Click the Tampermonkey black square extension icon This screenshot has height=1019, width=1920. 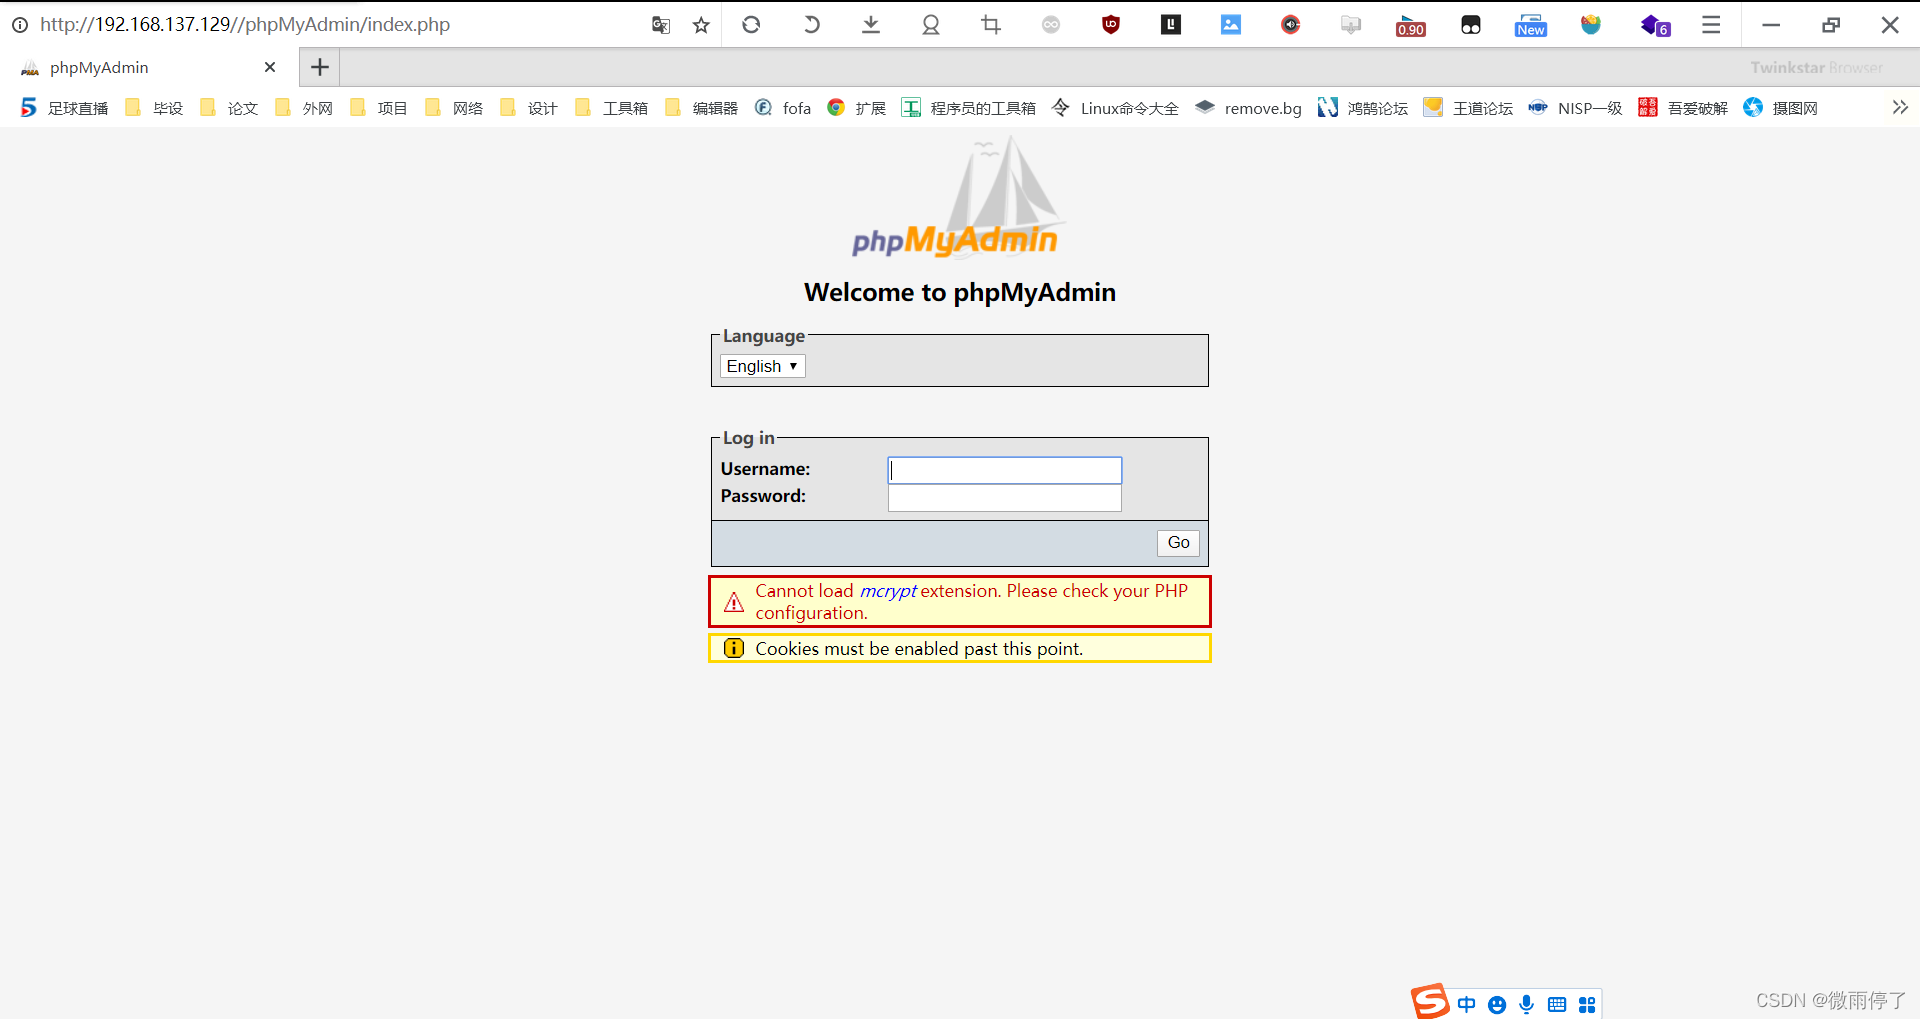point(1471,25)
